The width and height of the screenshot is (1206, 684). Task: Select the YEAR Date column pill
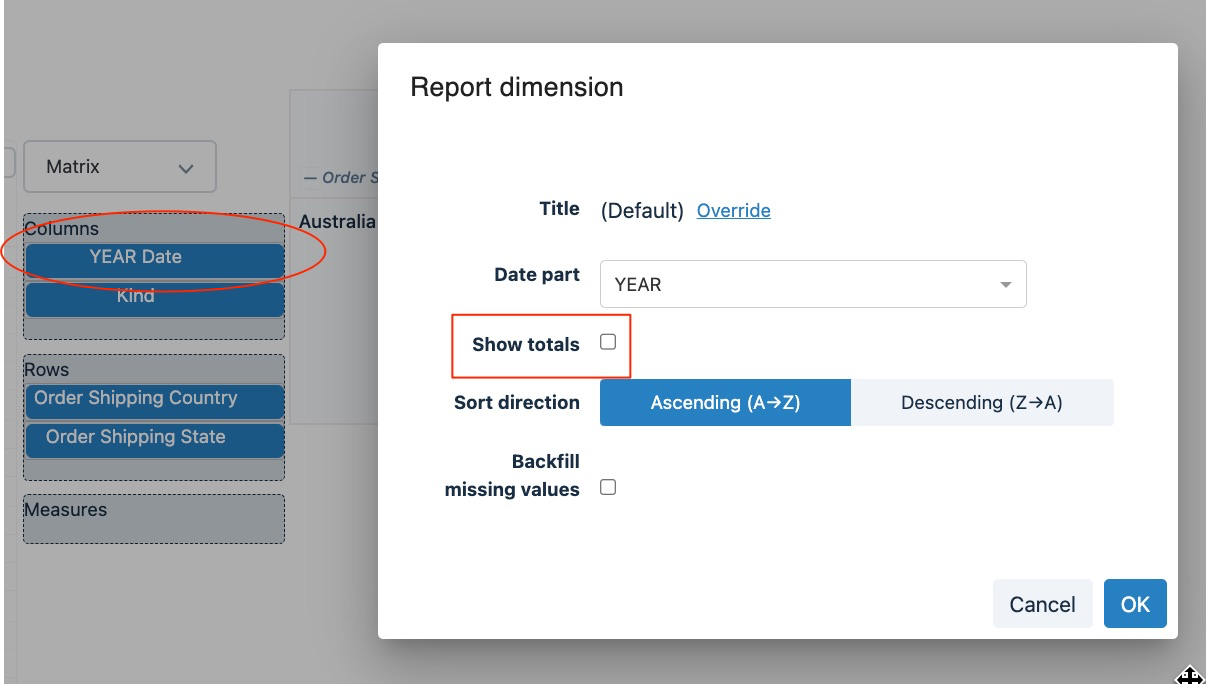click(x=154, y=257)
